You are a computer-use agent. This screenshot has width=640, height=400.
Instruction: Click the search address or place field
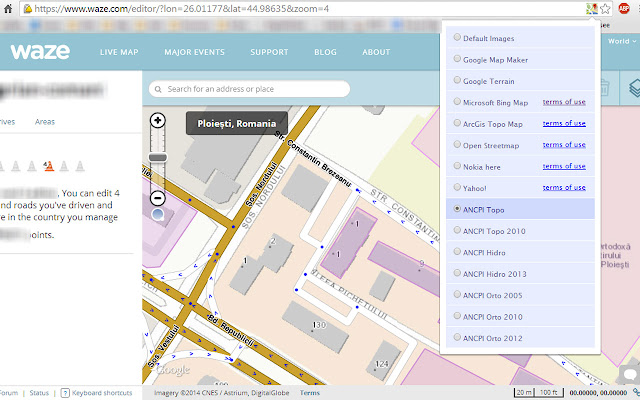[x=249, y=89]
